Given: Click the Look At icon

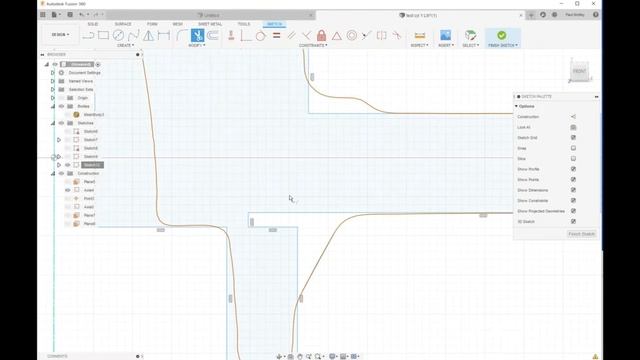Looking at the screenshot, I should pyautogui.click(x=573, y=127).
